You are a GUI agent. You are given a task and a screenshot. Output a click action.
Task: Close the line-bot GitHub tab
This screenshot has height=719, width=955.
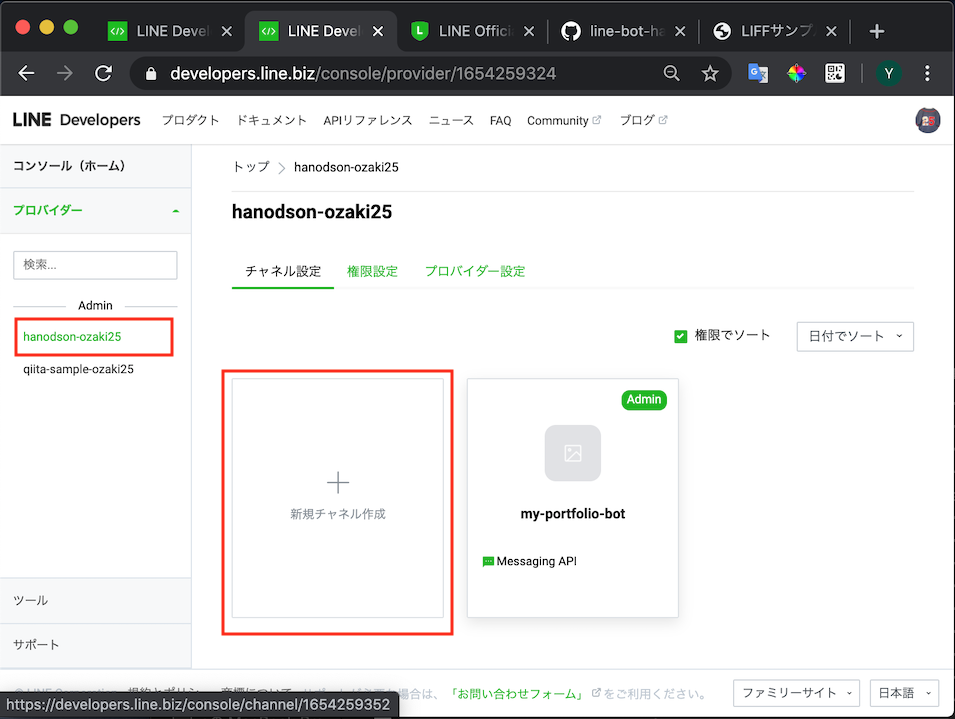(680, 31)
